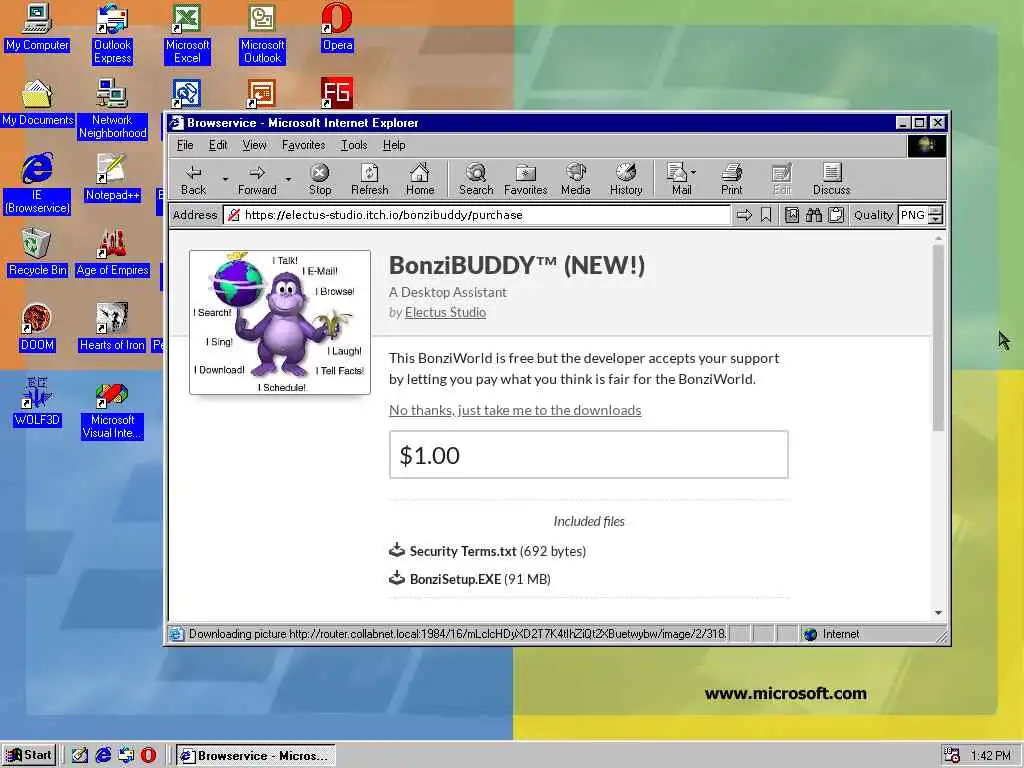Click the page's vertical scrollbar thumb
This screenshot has height=768, width=1024.
pyautogui.click(x=938, y=338)
